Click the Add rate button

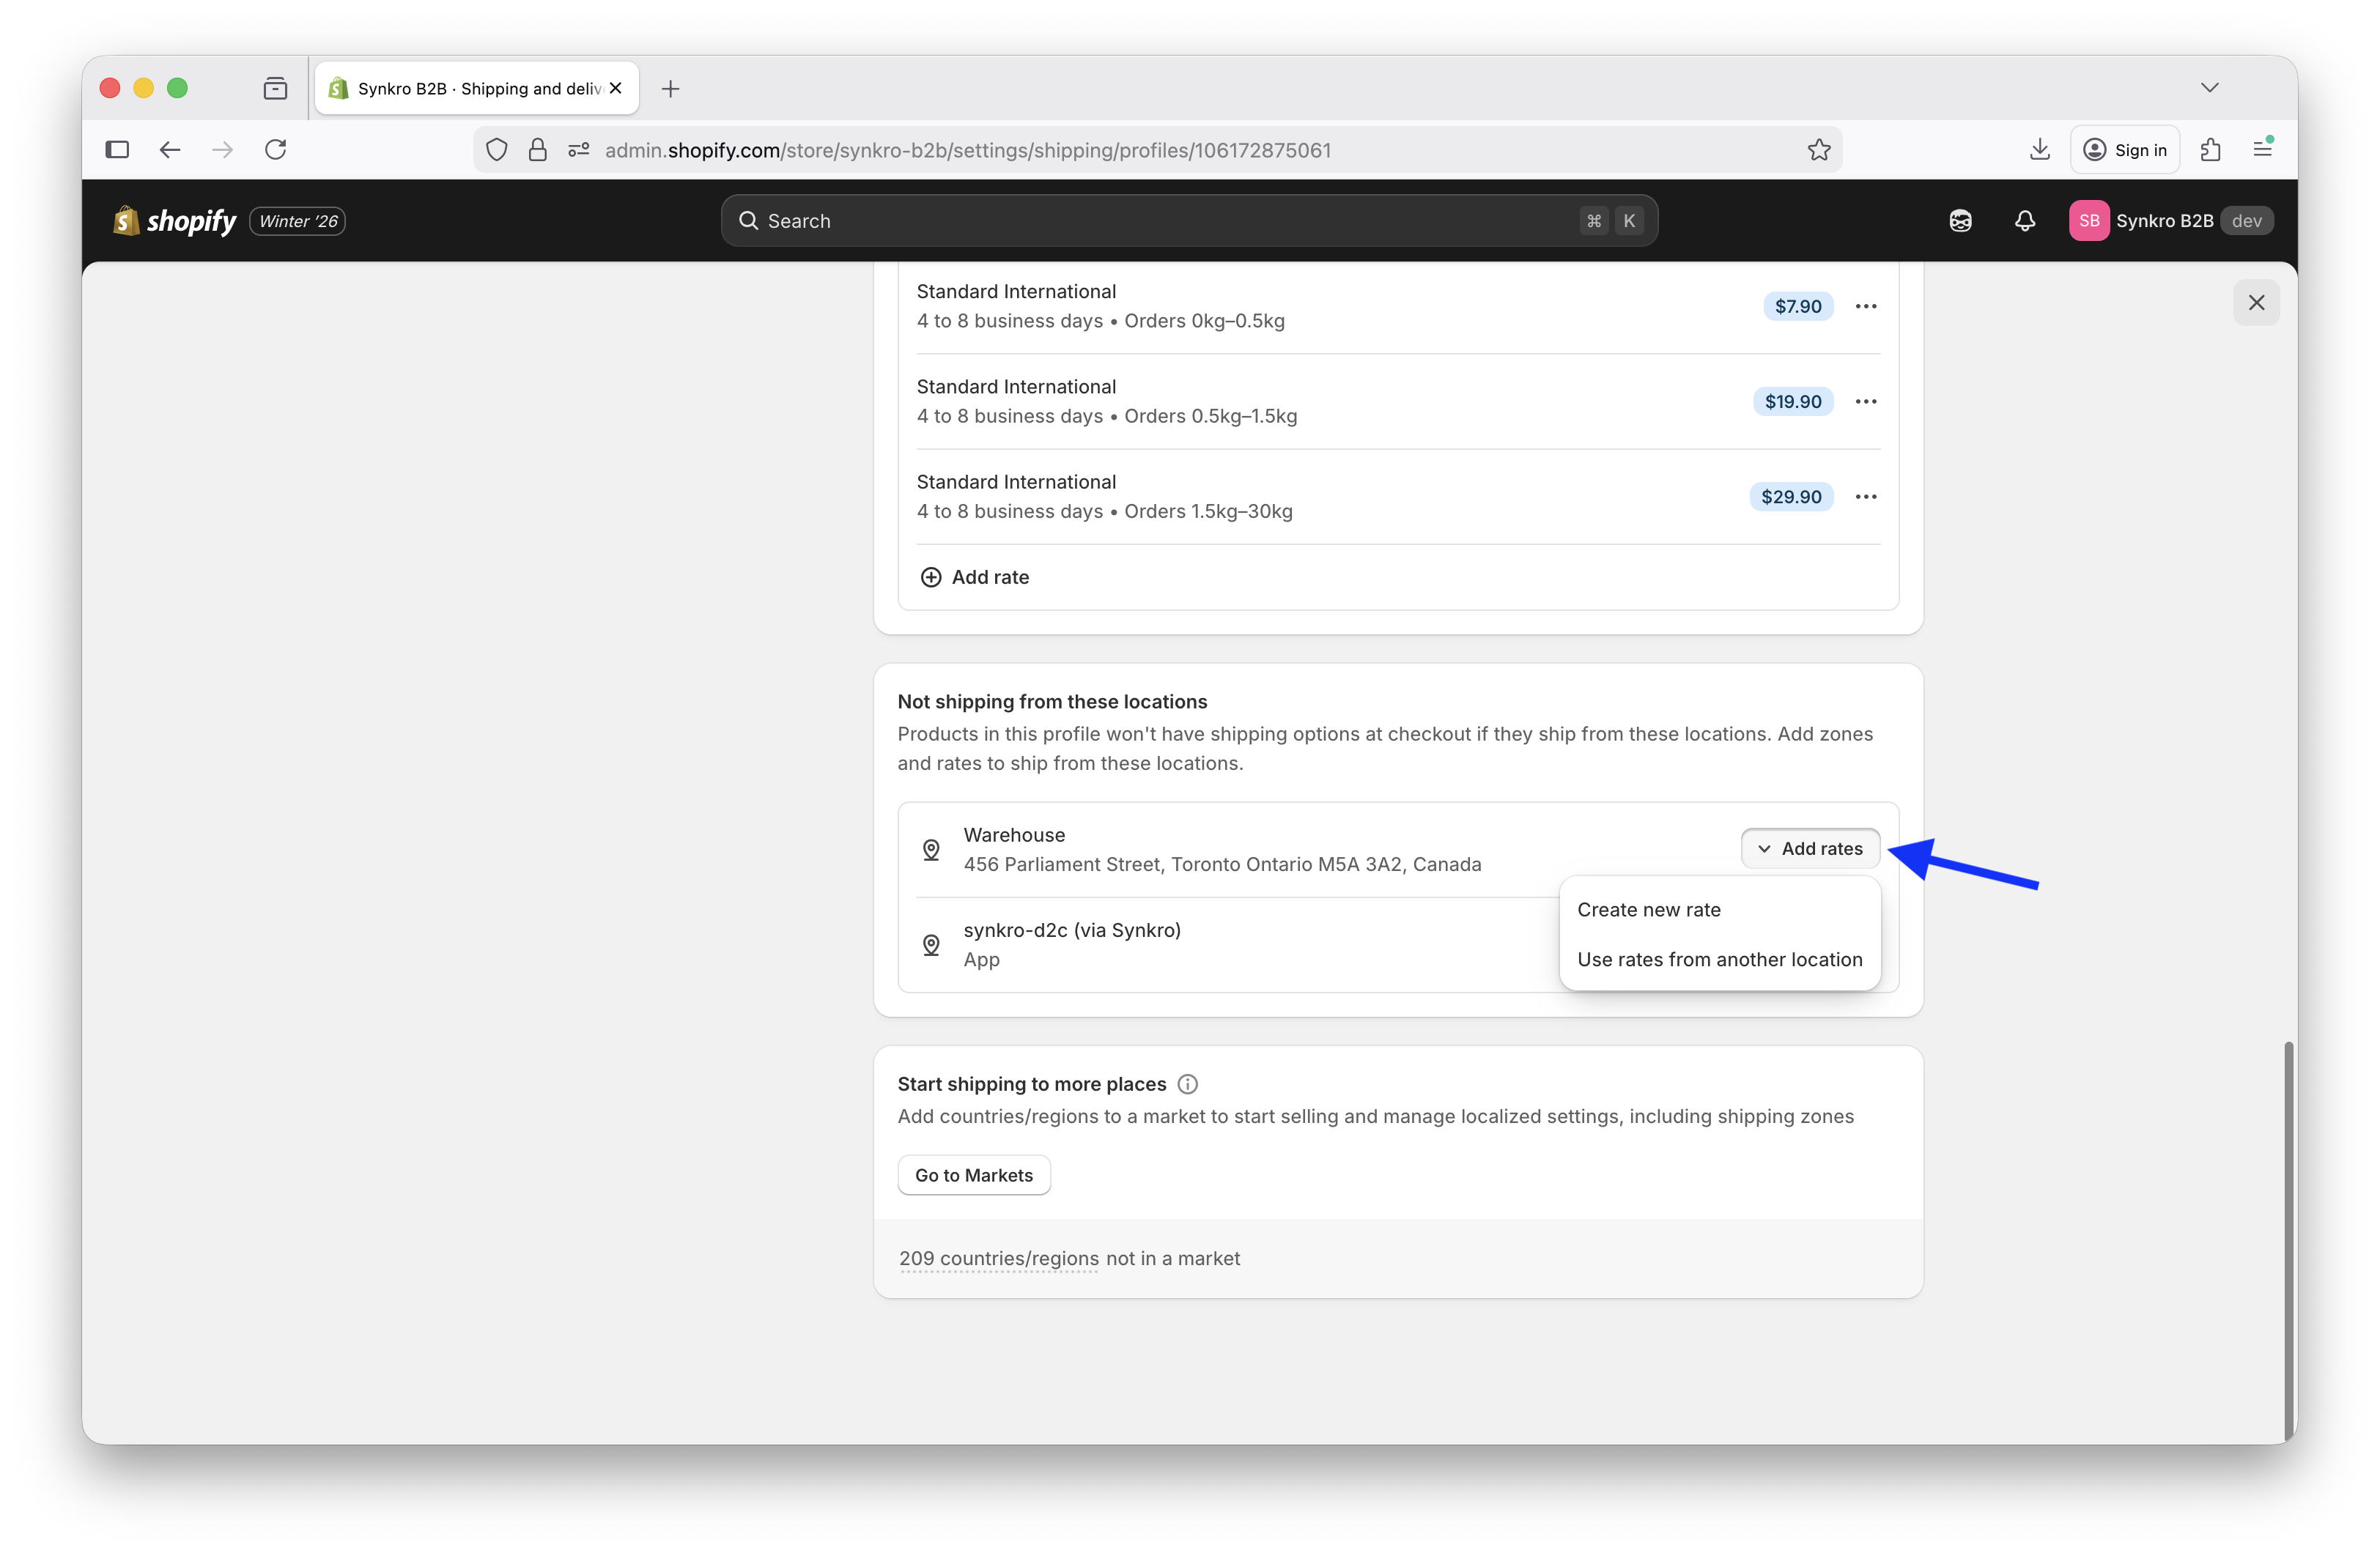click(x=974, y=577)
